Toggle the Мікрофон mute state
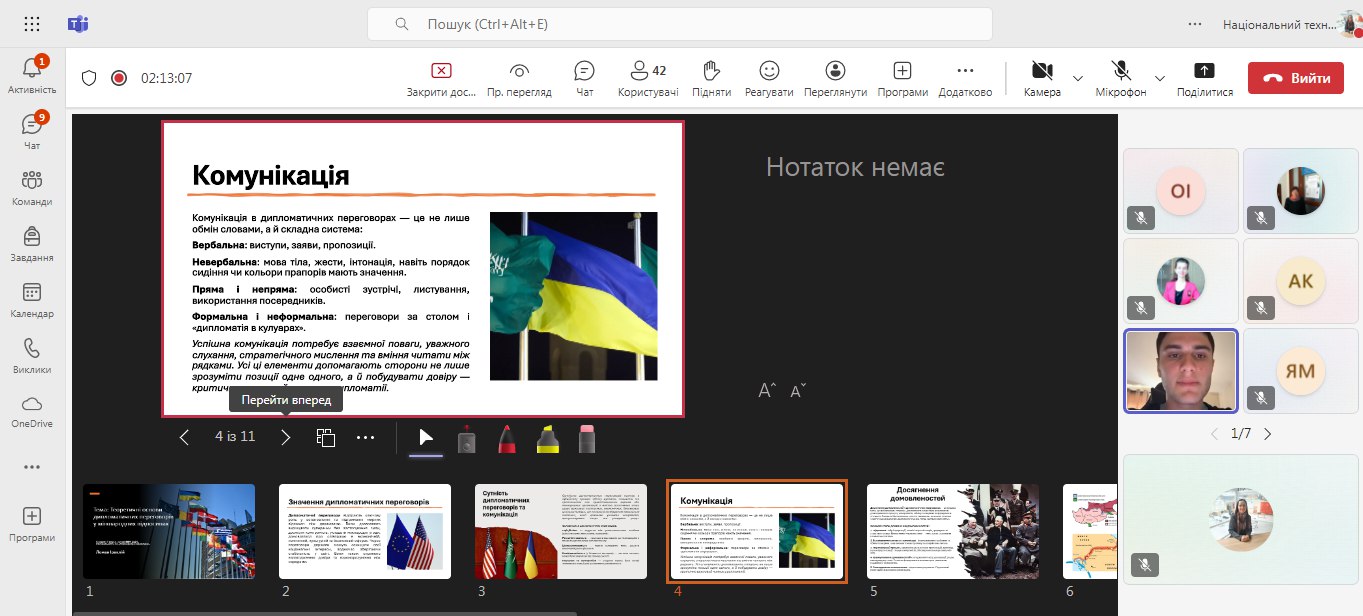The width and height of the screenshot is (1363, 616). 1120,77
